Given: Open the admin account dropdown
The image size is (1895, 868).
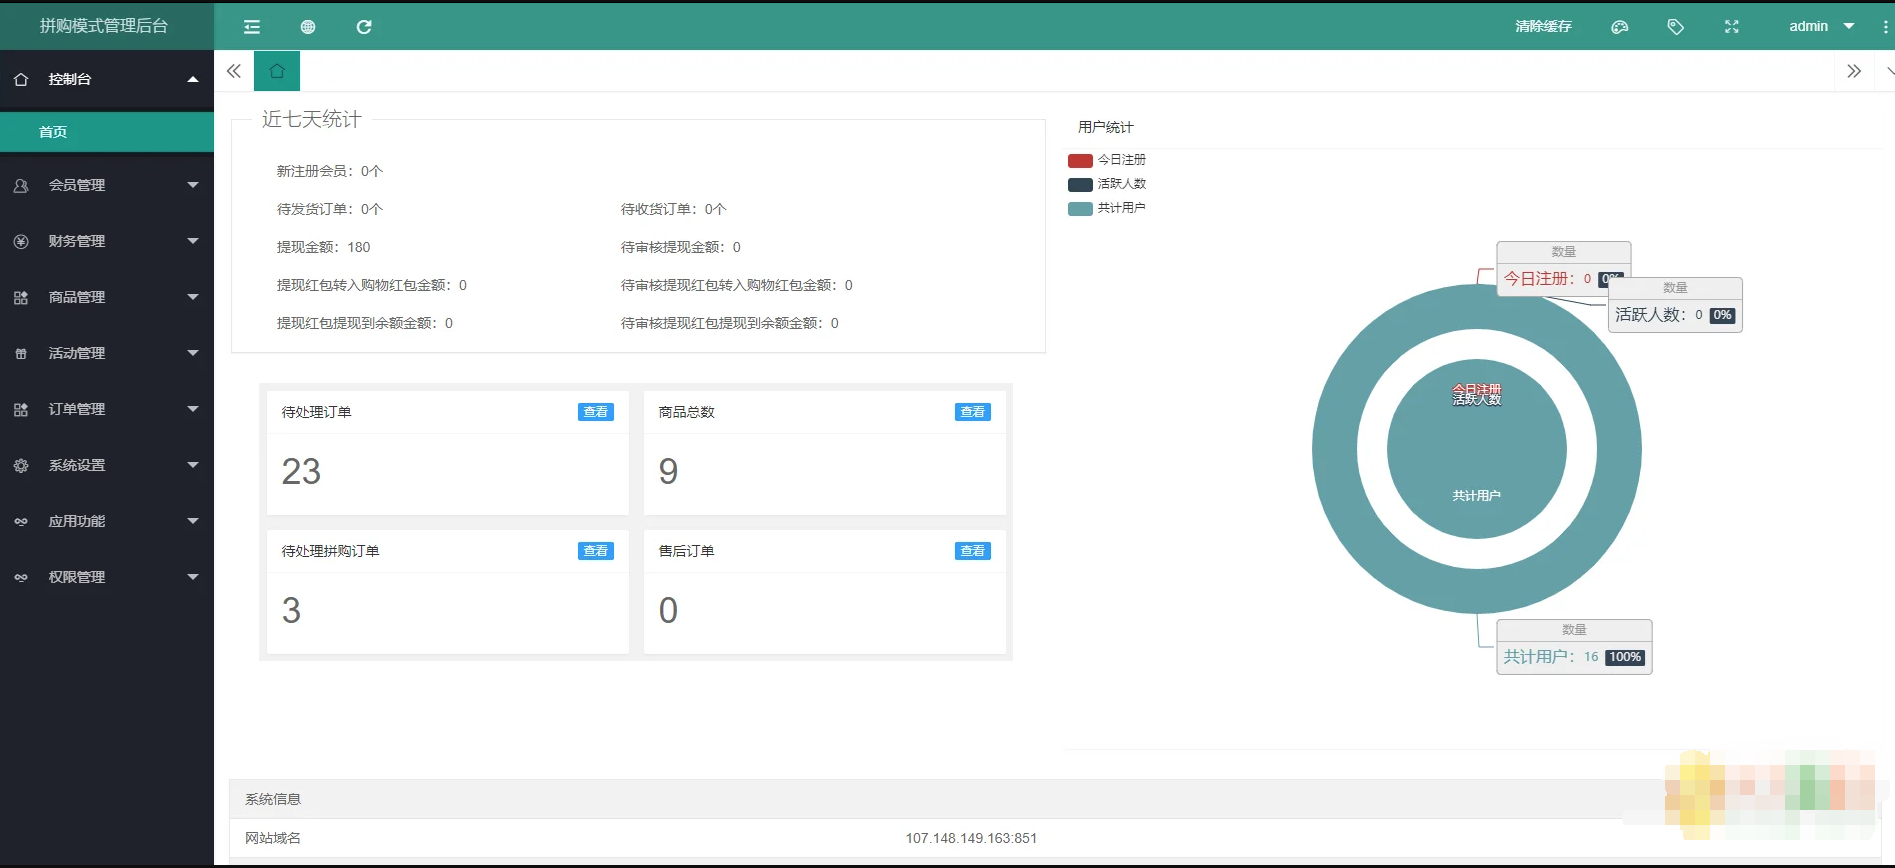Looking at the screenshot, I should [1821, 26].
